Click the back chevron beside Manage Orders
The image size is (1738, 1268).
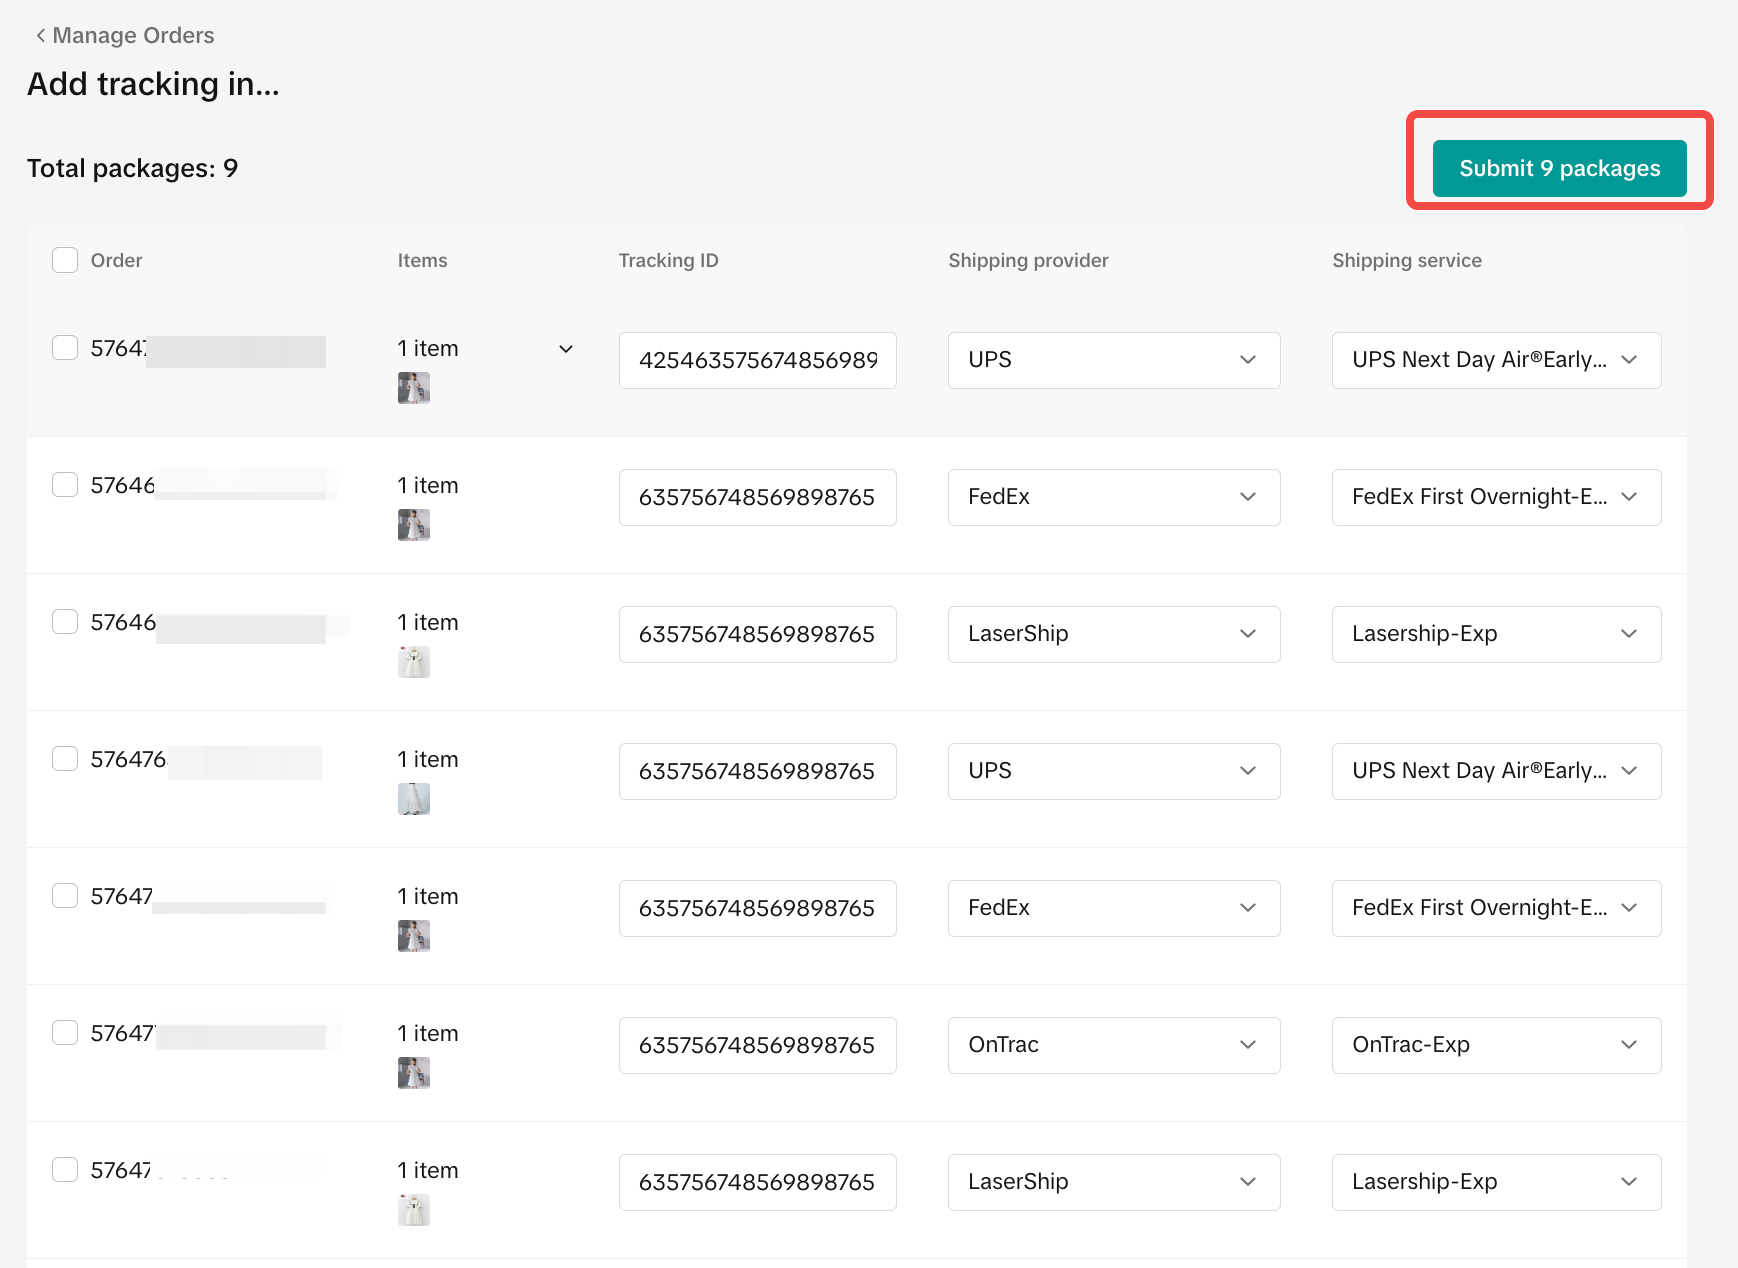(x=40, y=36)
